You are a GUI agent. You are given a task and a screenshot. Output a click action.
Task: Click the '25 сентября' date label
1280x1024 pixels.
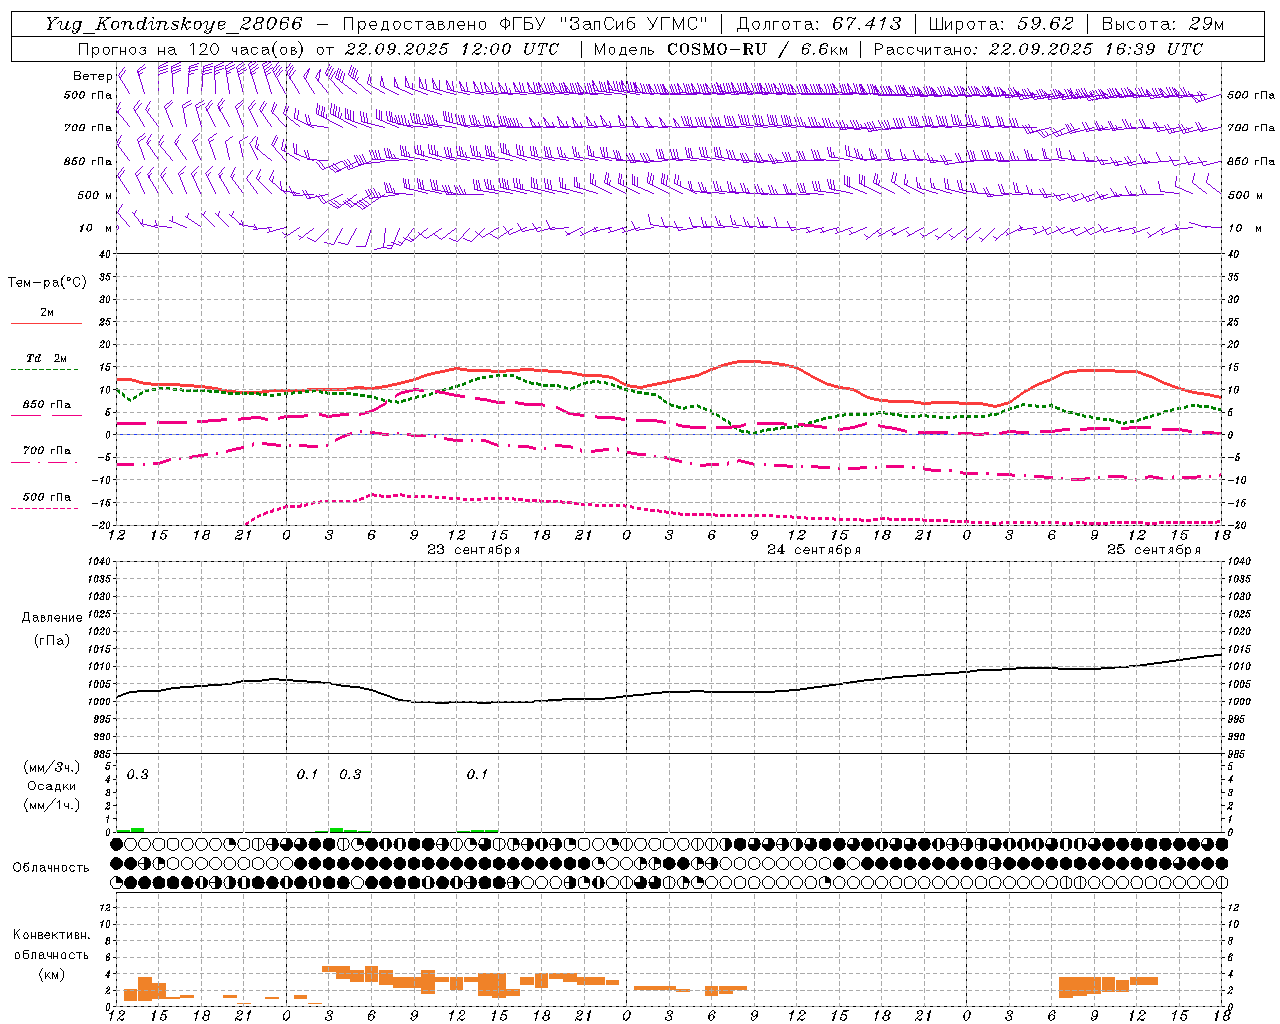pos(1153,550)
